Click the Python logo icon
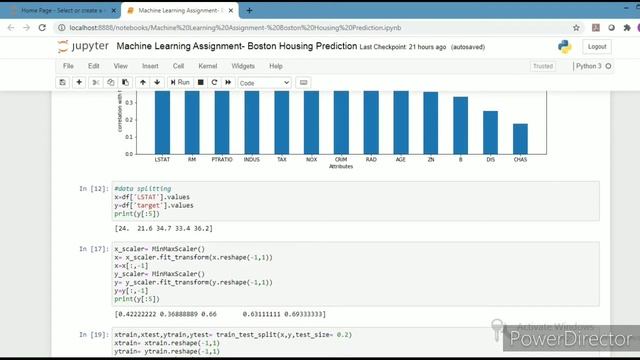Screen dimensions: 640x360 pyautogui.click(x=565, y=47)
